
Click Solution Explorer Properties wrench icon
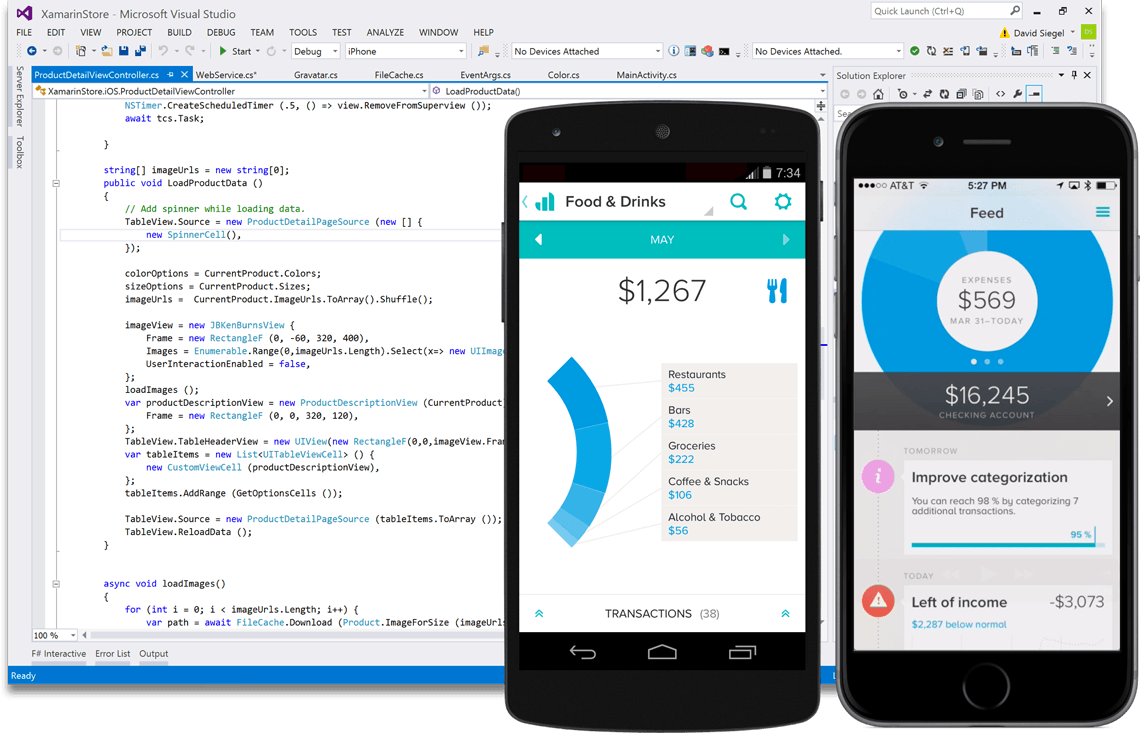(1017, 94)
